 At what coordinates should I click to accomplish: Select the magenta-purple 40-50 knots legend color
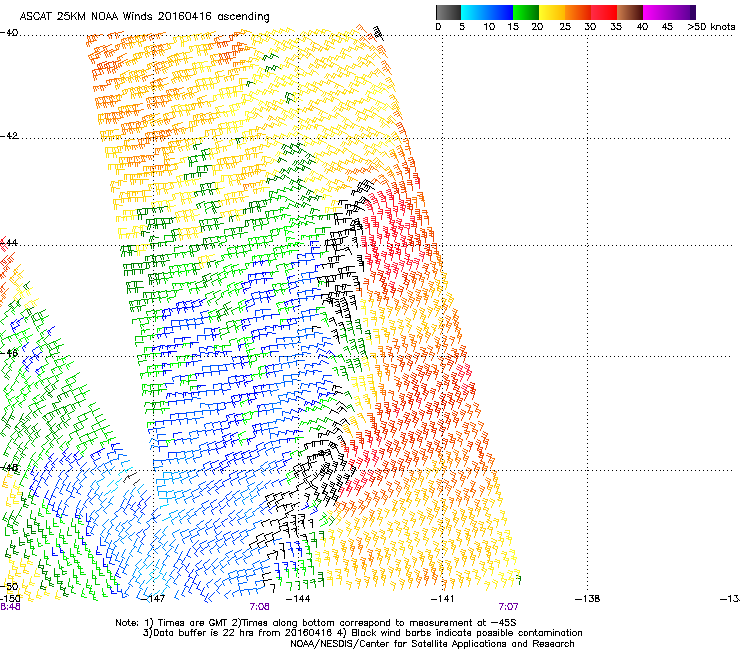point(669,12)
